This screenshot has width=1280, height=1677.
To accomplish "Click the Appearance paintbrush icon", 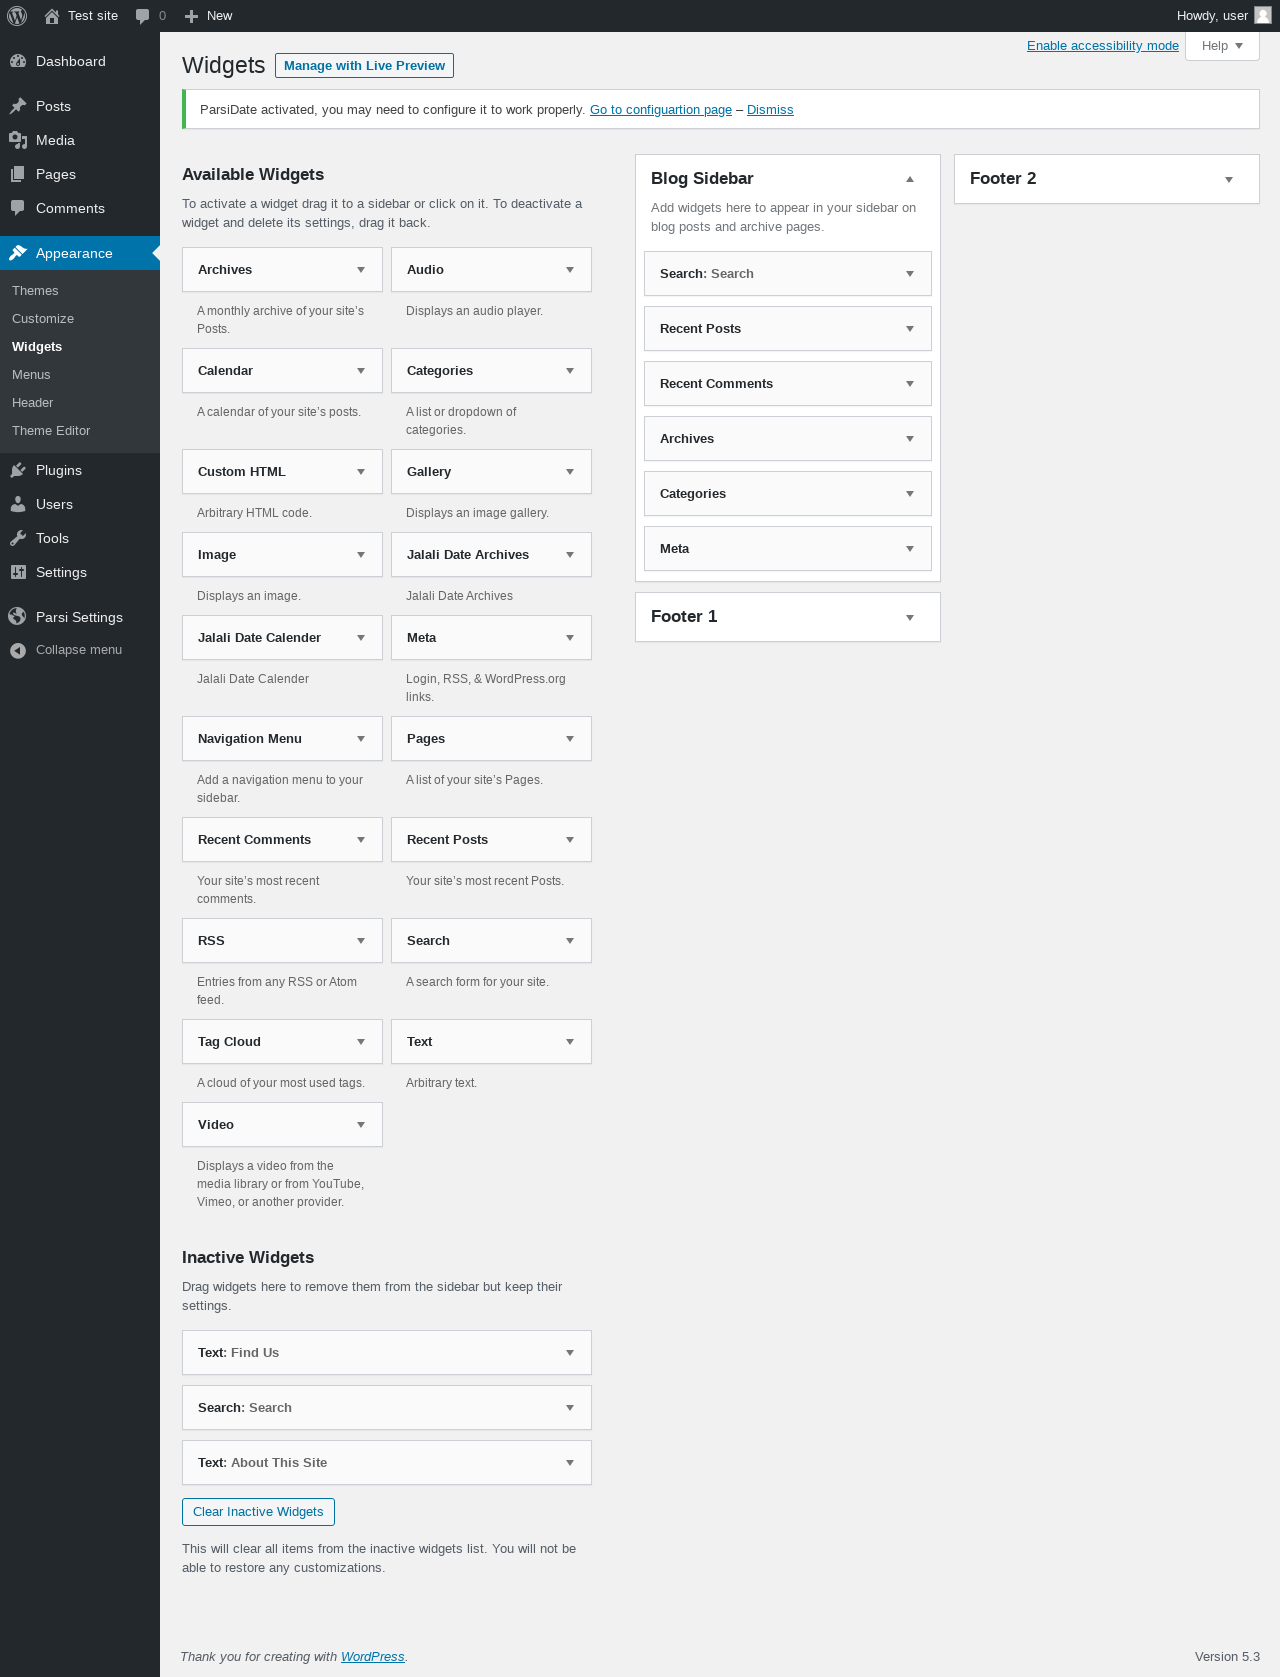I will tap(18, 253).
